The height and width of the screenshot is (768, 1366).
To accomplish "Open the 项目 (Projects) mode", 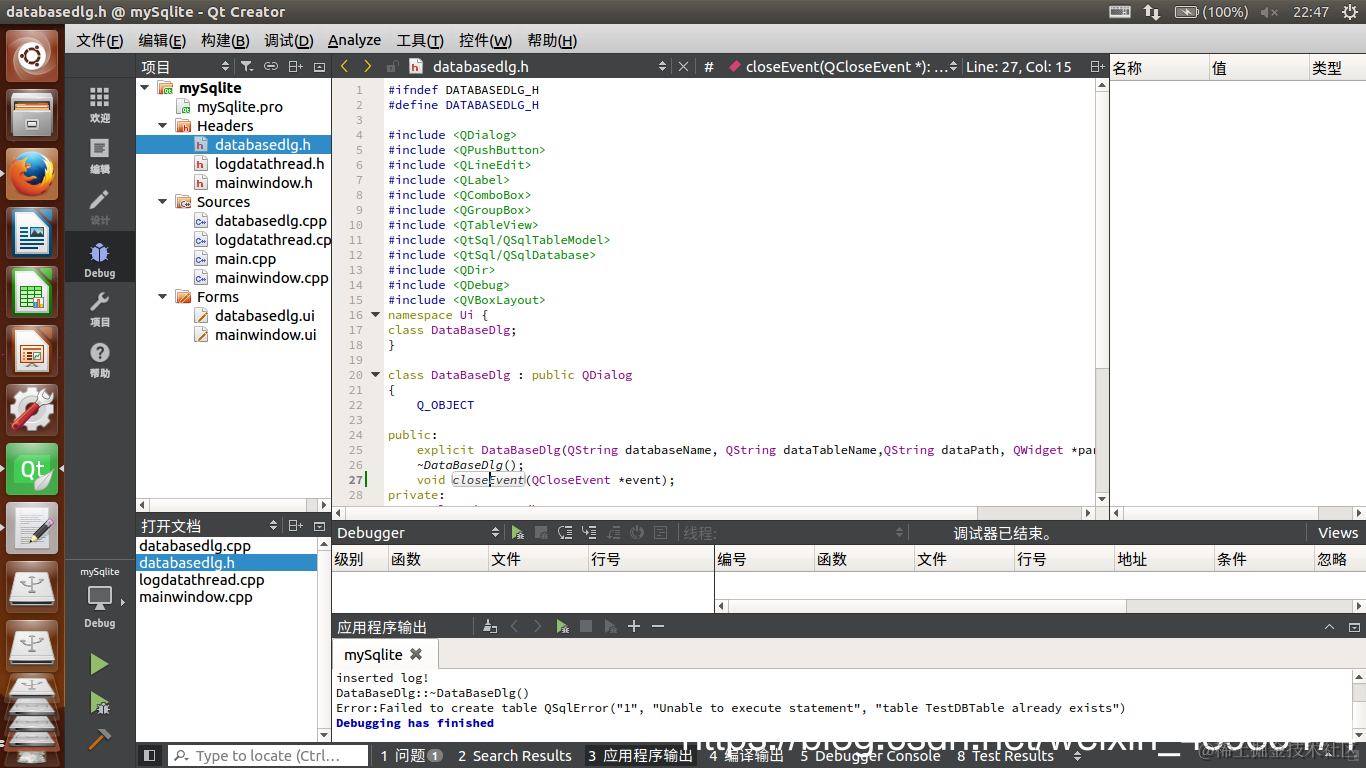I will (100, 308).
